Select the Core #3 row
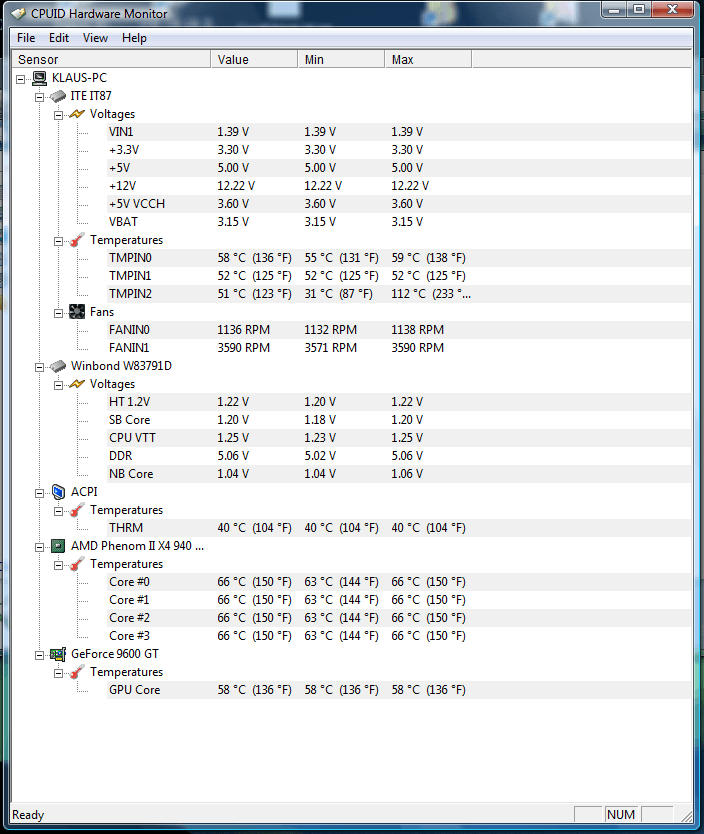This screenshot has width=704, height=834. point(399,636)
